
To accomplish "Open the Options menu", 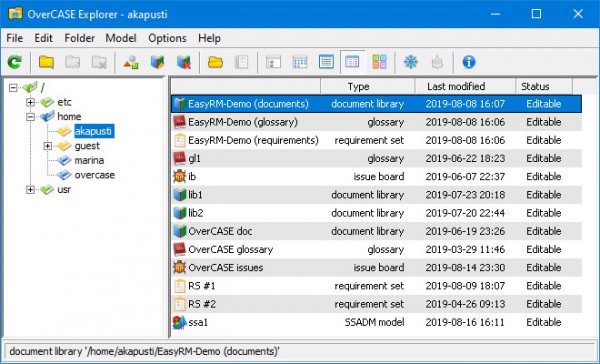I will (x=167, y=38).
